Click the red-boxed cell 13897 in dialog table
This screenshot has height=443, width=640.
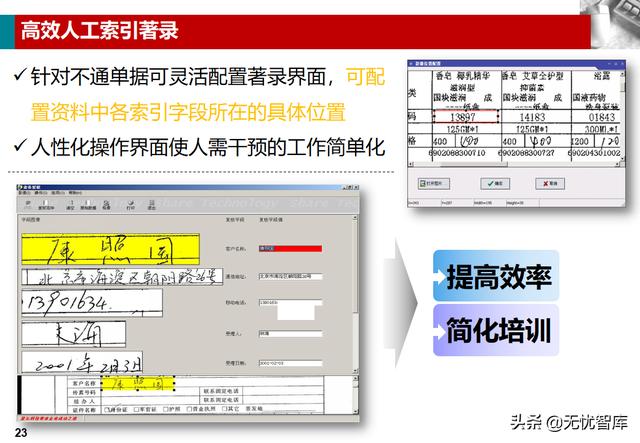coord(466,117)
